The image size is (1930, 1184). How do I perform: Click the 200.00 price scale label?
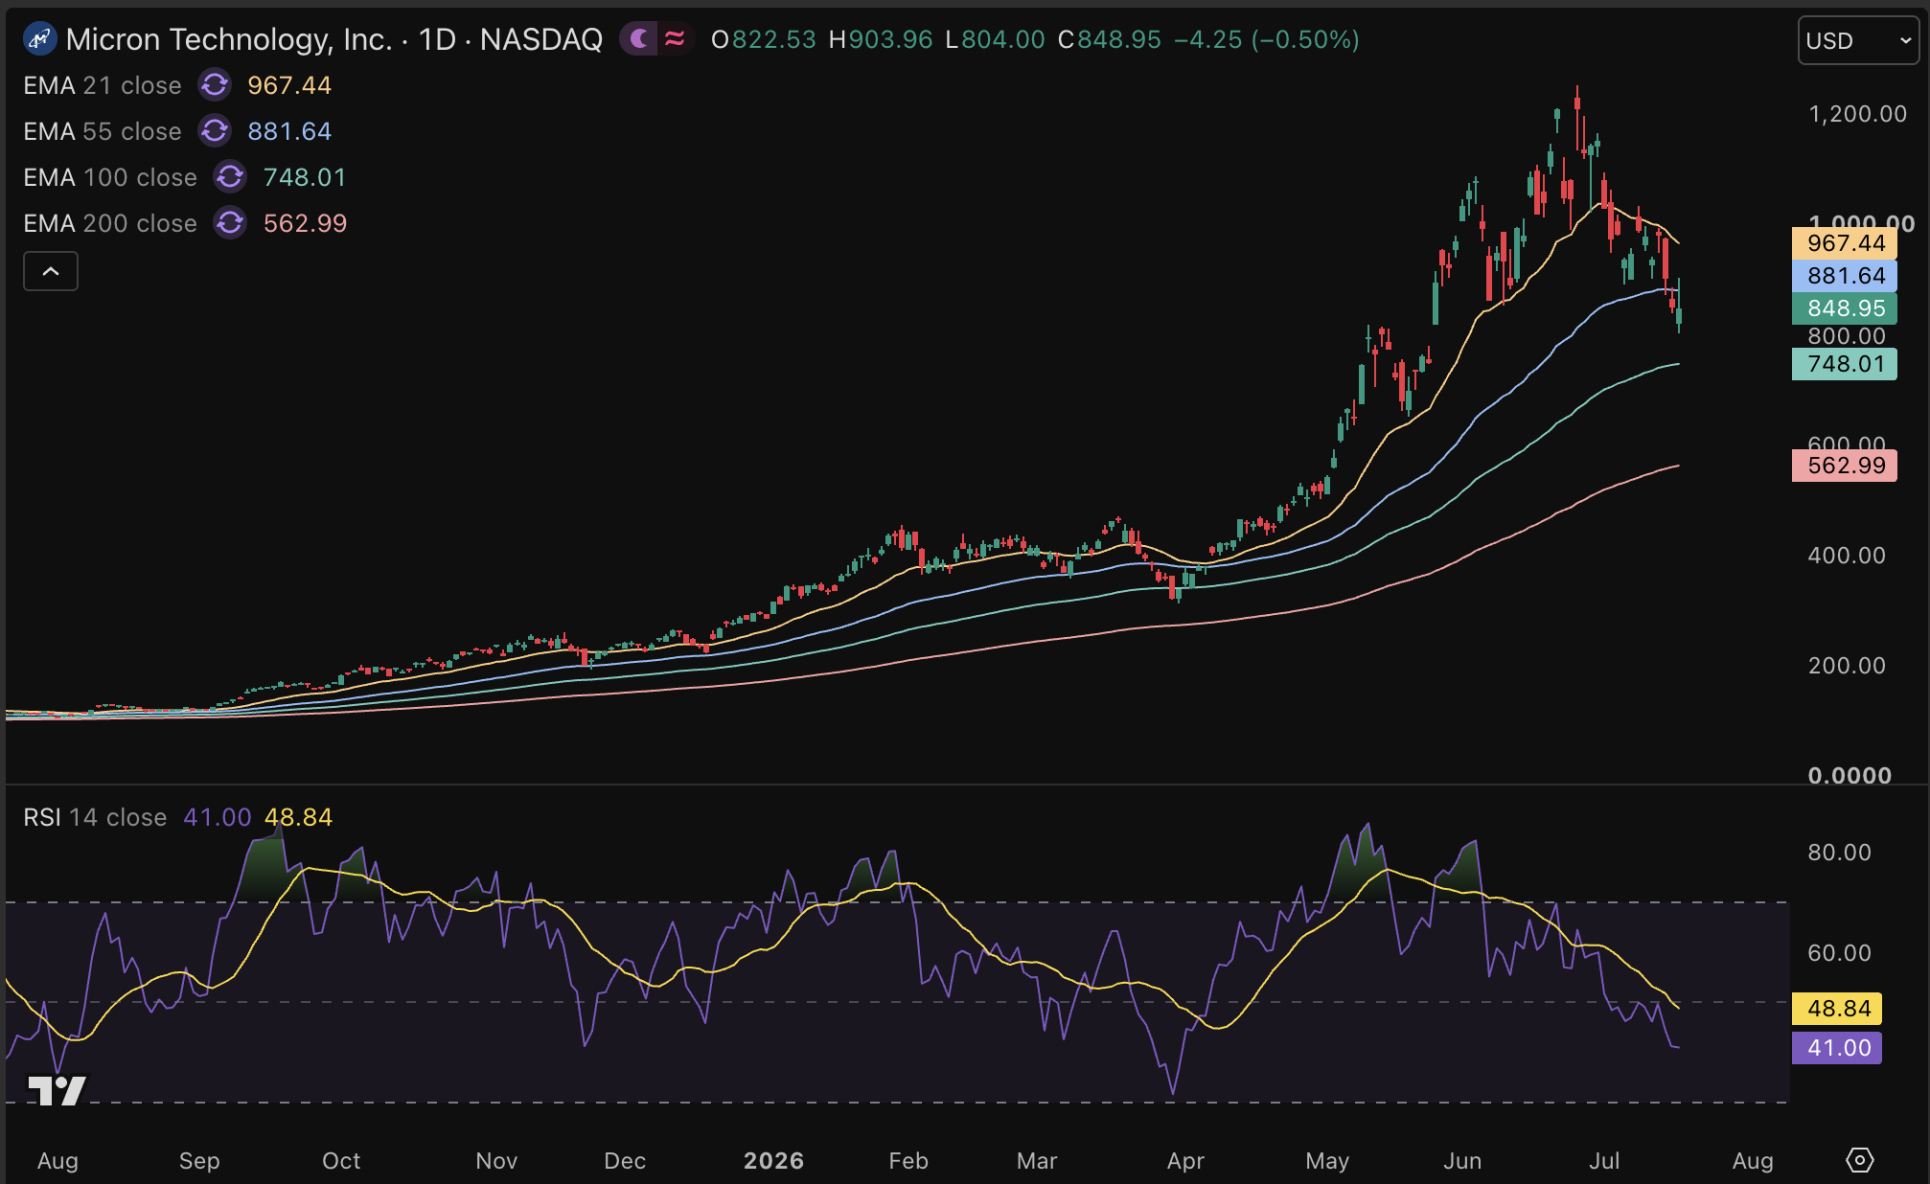(x=1846, y=666)
